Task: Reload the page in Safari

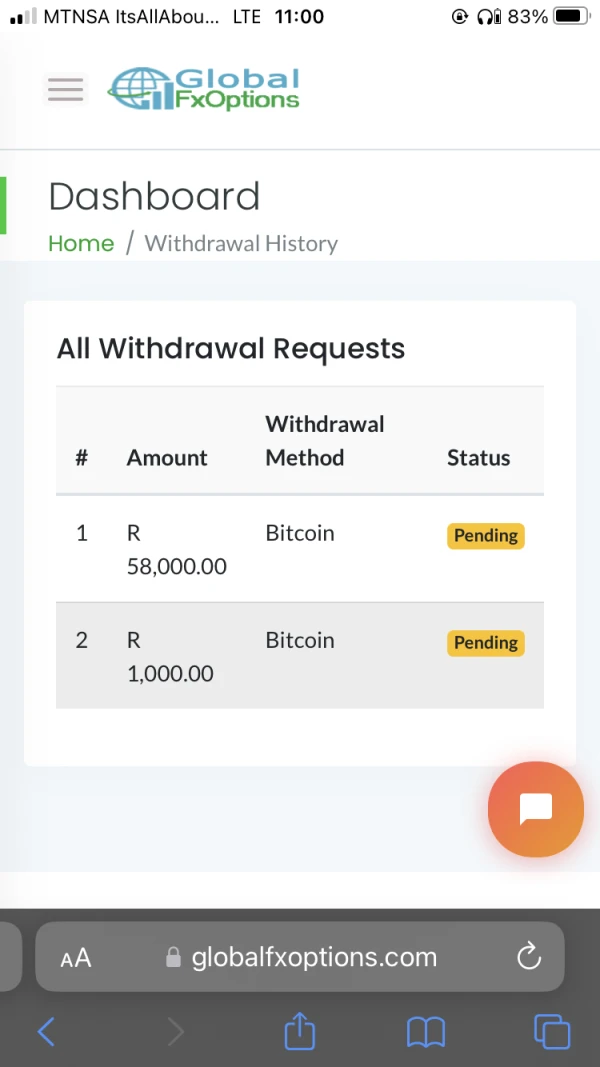Action: 529,957
